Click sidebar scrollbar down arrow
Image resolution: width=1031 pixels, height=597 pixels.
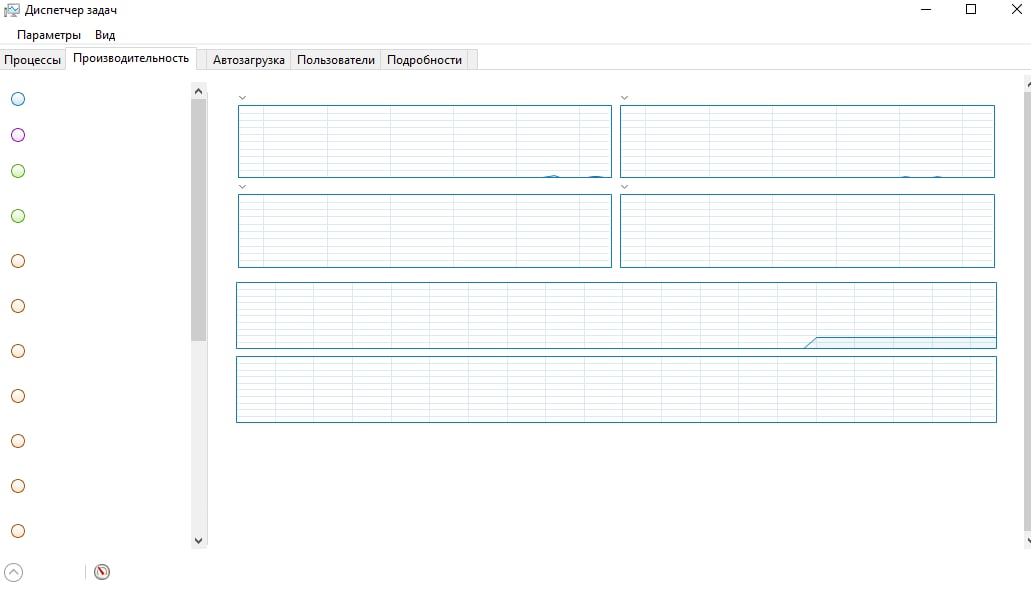coord(199,540)
